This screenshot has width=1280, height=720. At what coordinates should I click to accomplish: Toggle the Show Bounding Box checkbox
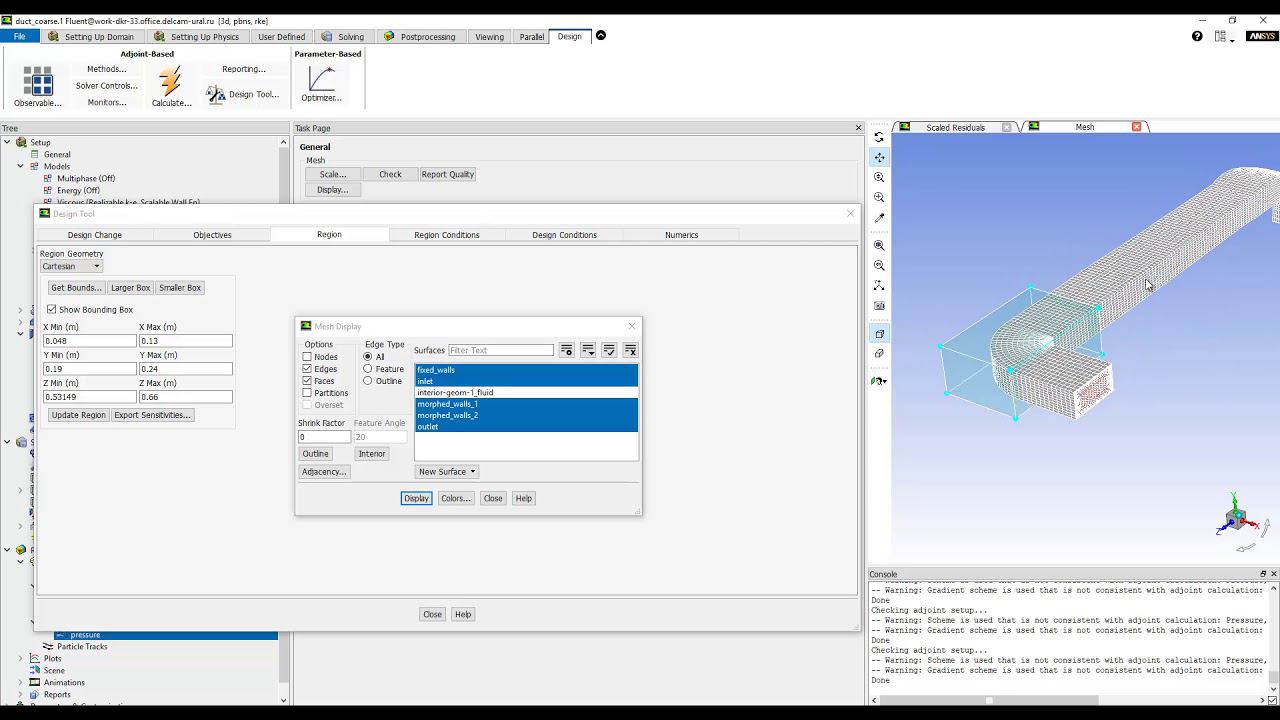52,310
